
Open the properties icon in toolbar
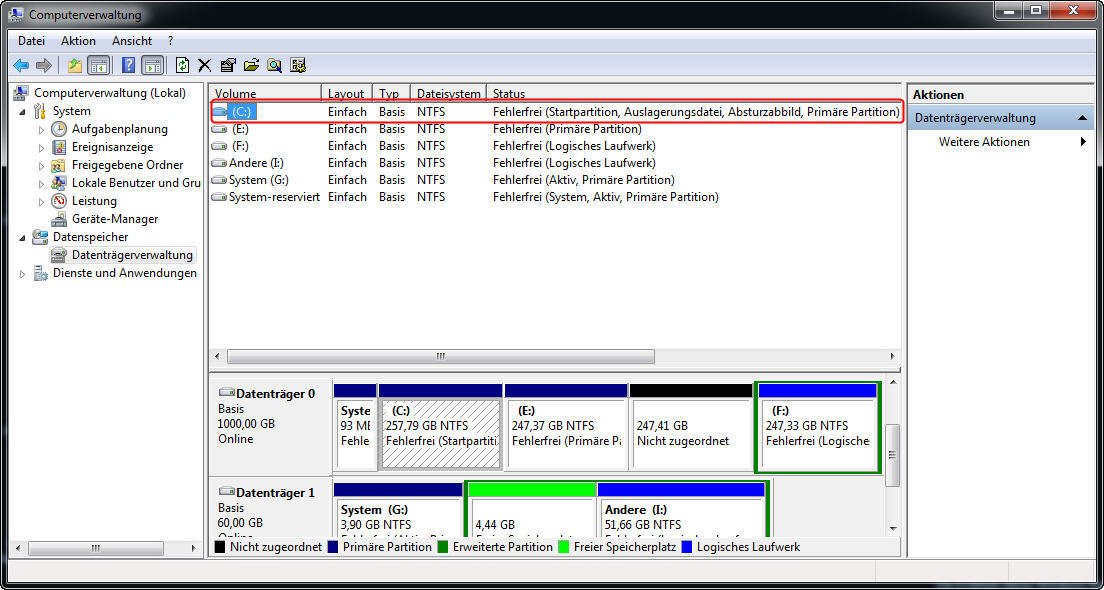tap(228, 65)
